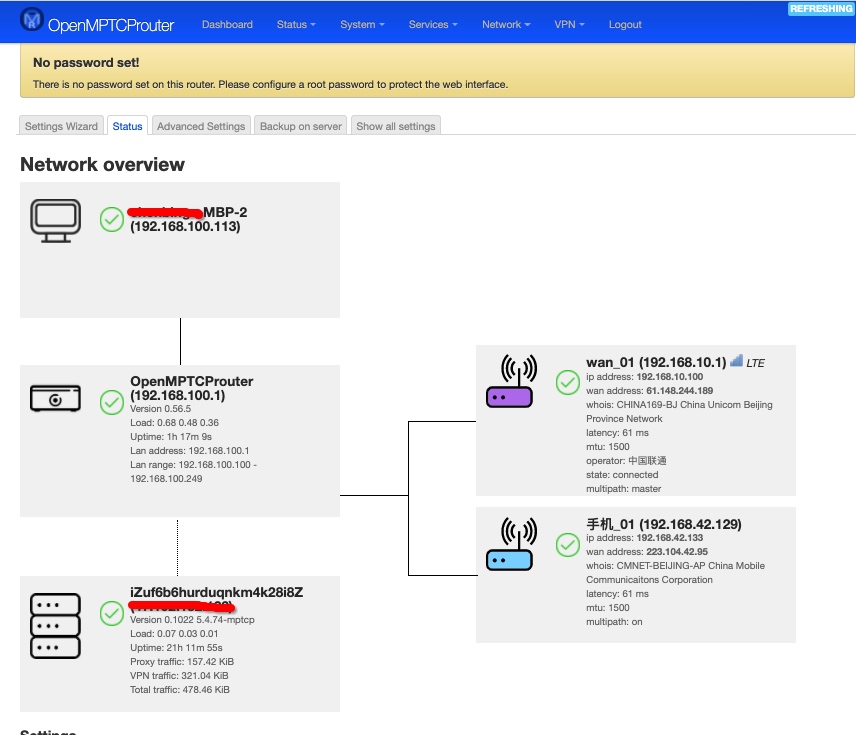Screen dimensions: 856x735
Task: Toggle the green status check beside 手机_01
Action: point(568,545)
